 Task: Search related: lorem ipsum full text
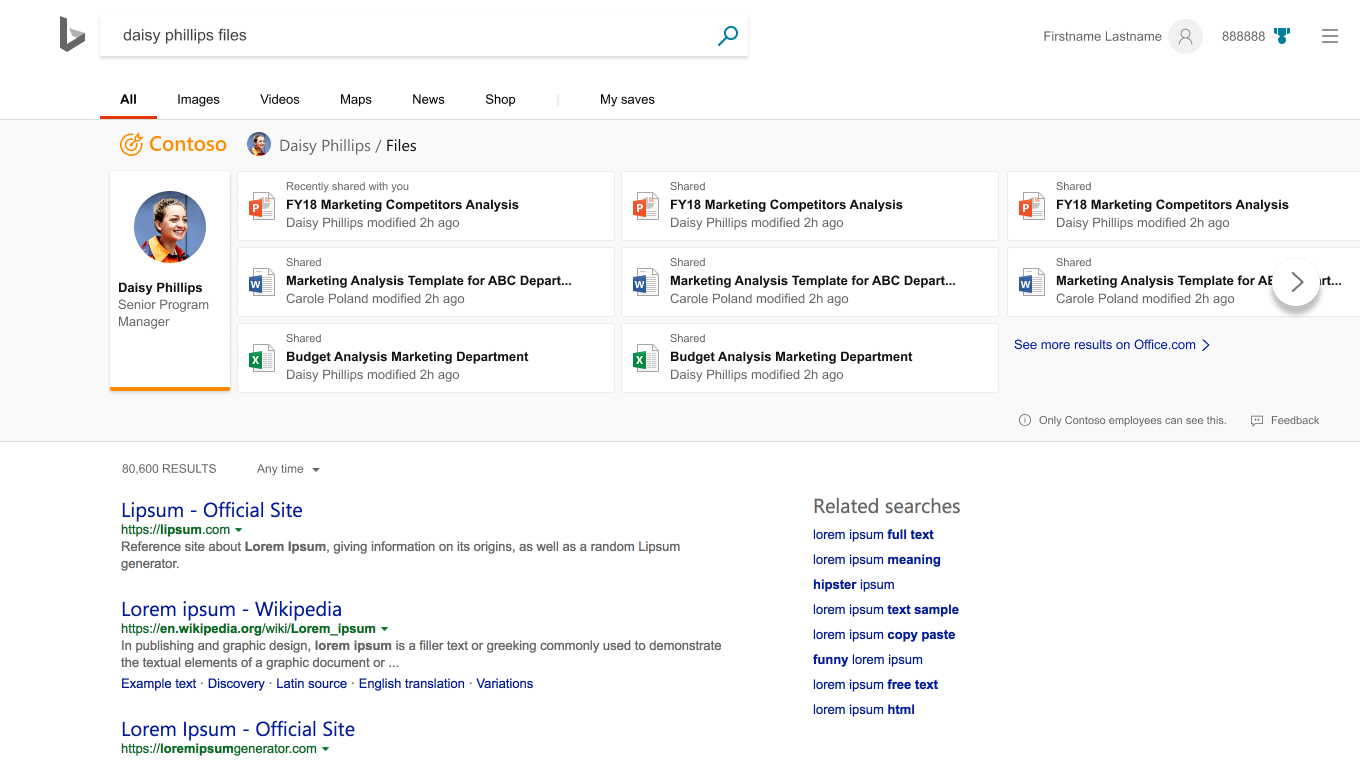873,535
